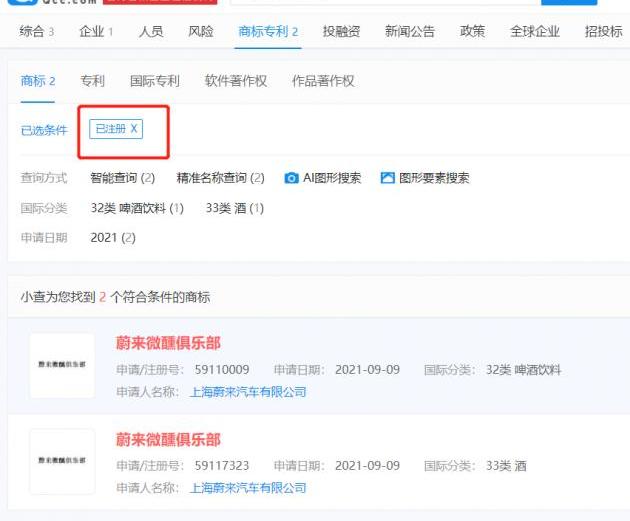Open AI图形搜索 text link
The height and width of the screenshot is (521, 630).
coord(332,178)
